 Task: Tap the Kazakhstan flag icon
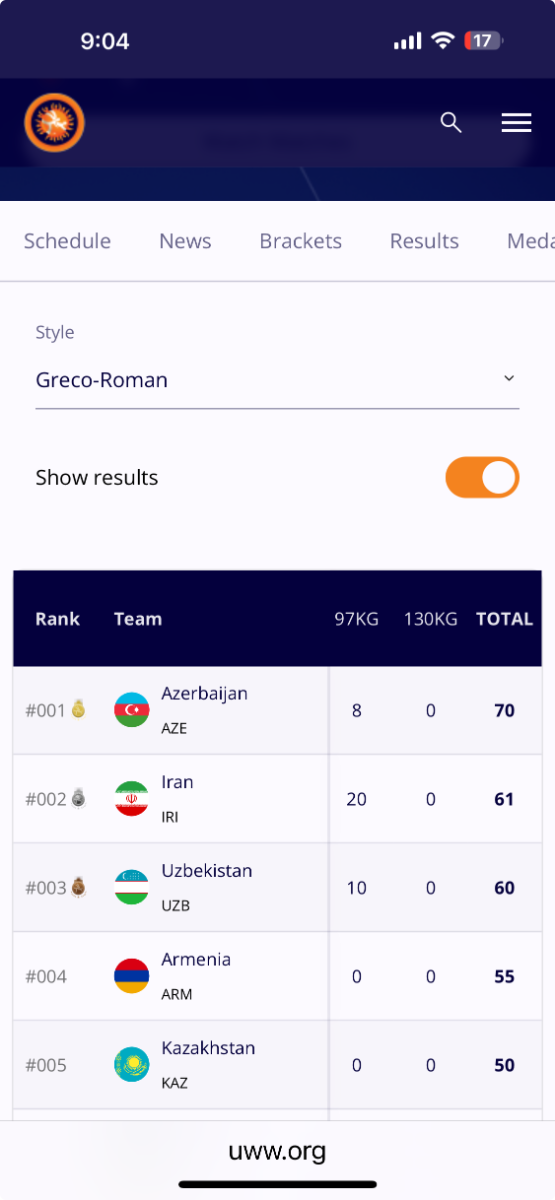click(132, 1064)
